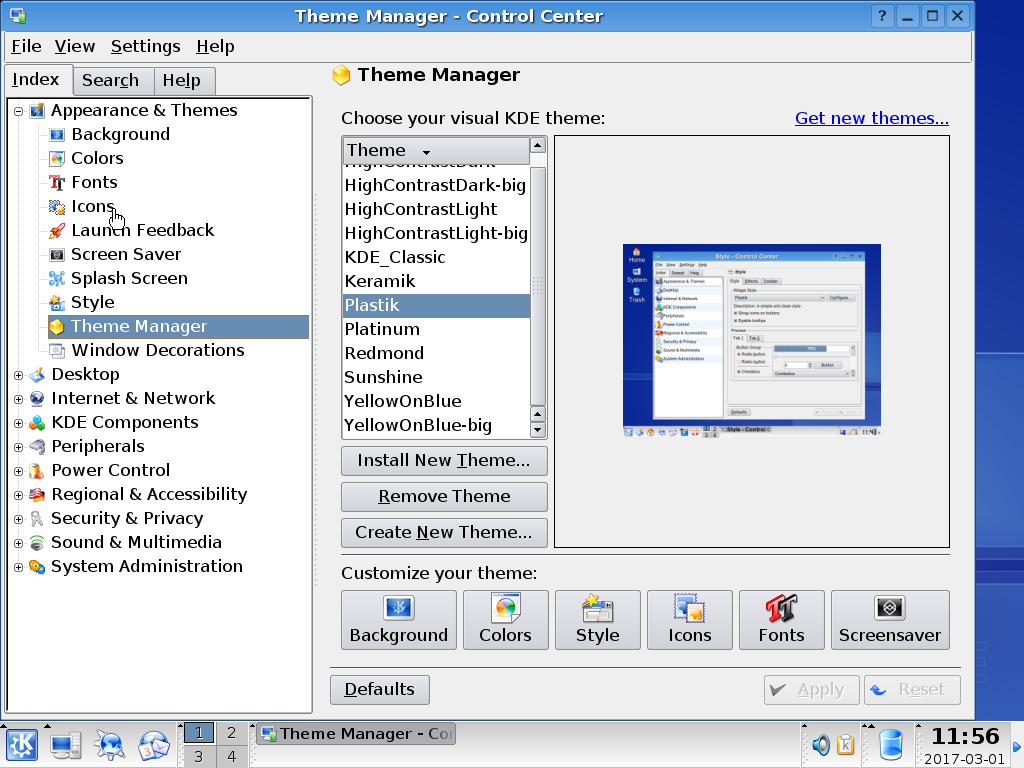
Task: Click the Power Control icon in the tree
Action: point(37,471)
